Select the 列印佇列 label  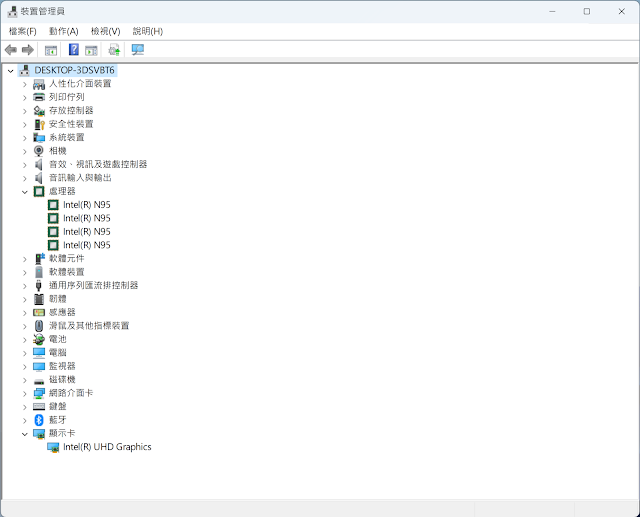pyautogui.click(x=67, y=97)
